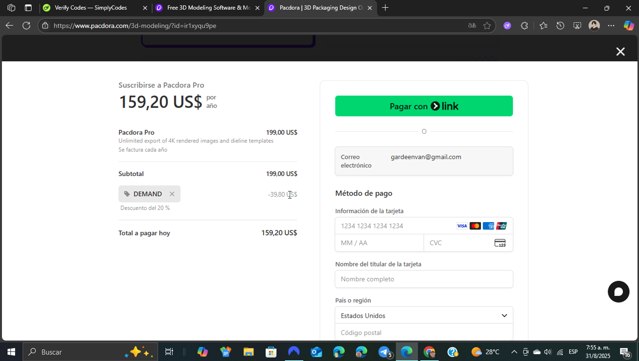Open the volume control in tray
639x361 pixels.
tap(547, 352)
